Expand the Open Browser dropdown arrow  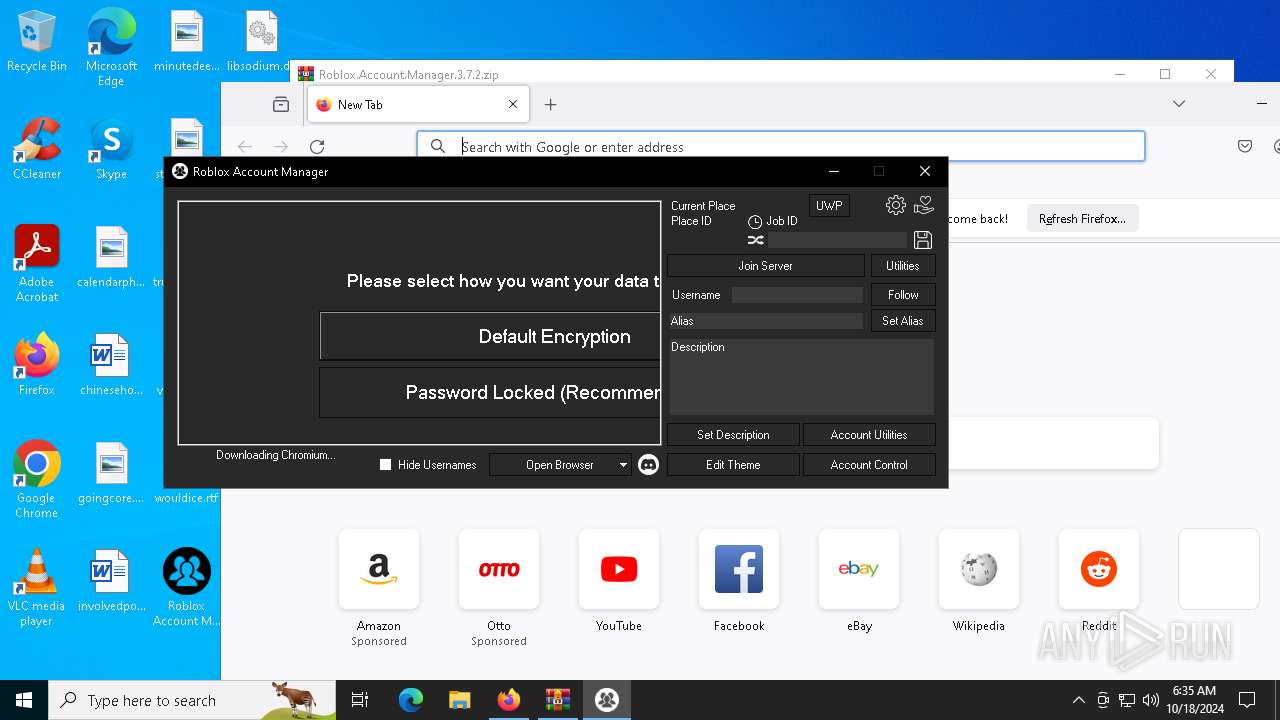623,465
